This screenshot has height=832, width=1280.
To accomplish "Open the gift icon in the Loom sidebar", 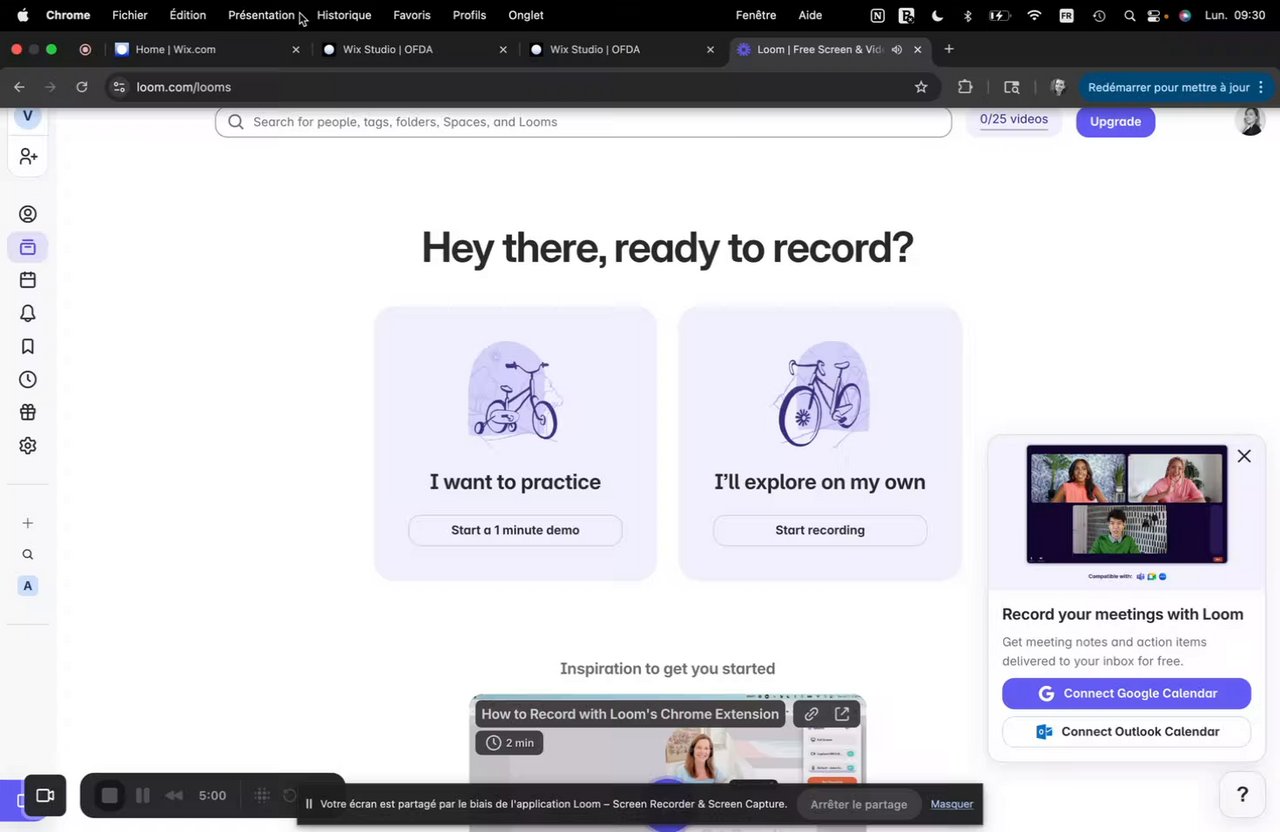I will point(28,412).
